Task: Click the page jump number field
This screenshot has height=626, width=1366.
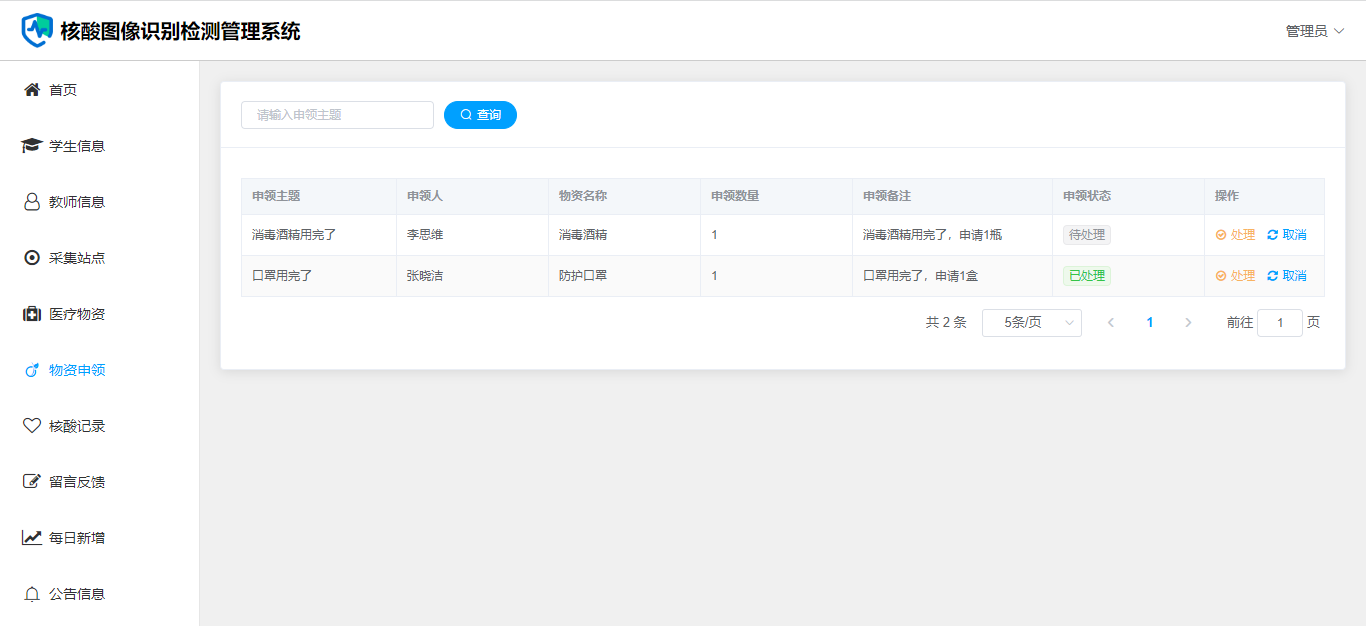Action: (1279, 323)
